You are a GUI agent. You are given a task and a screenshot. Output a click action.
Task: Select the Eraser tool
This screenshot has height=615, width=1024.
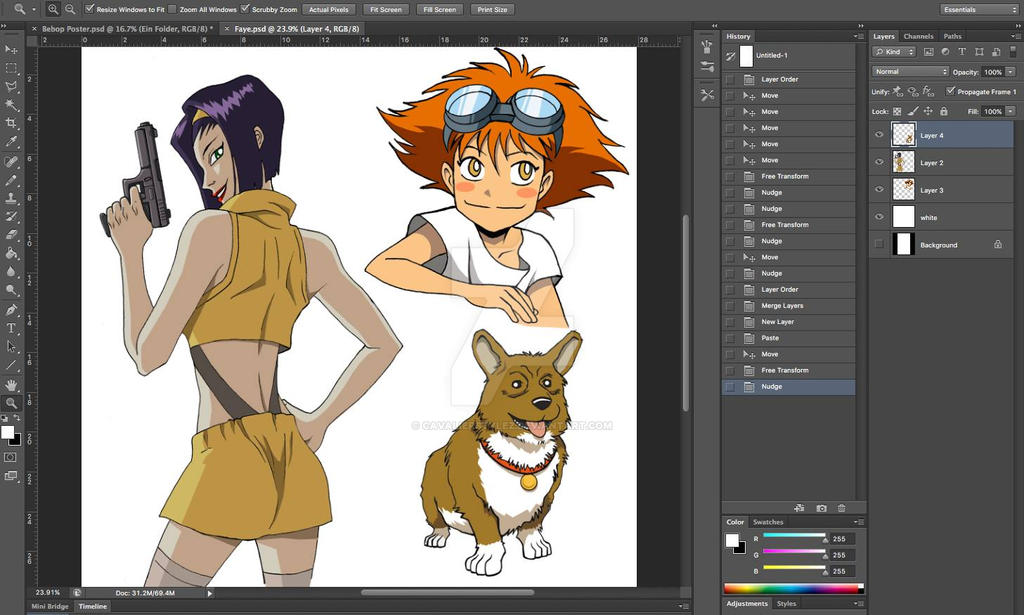11,234
